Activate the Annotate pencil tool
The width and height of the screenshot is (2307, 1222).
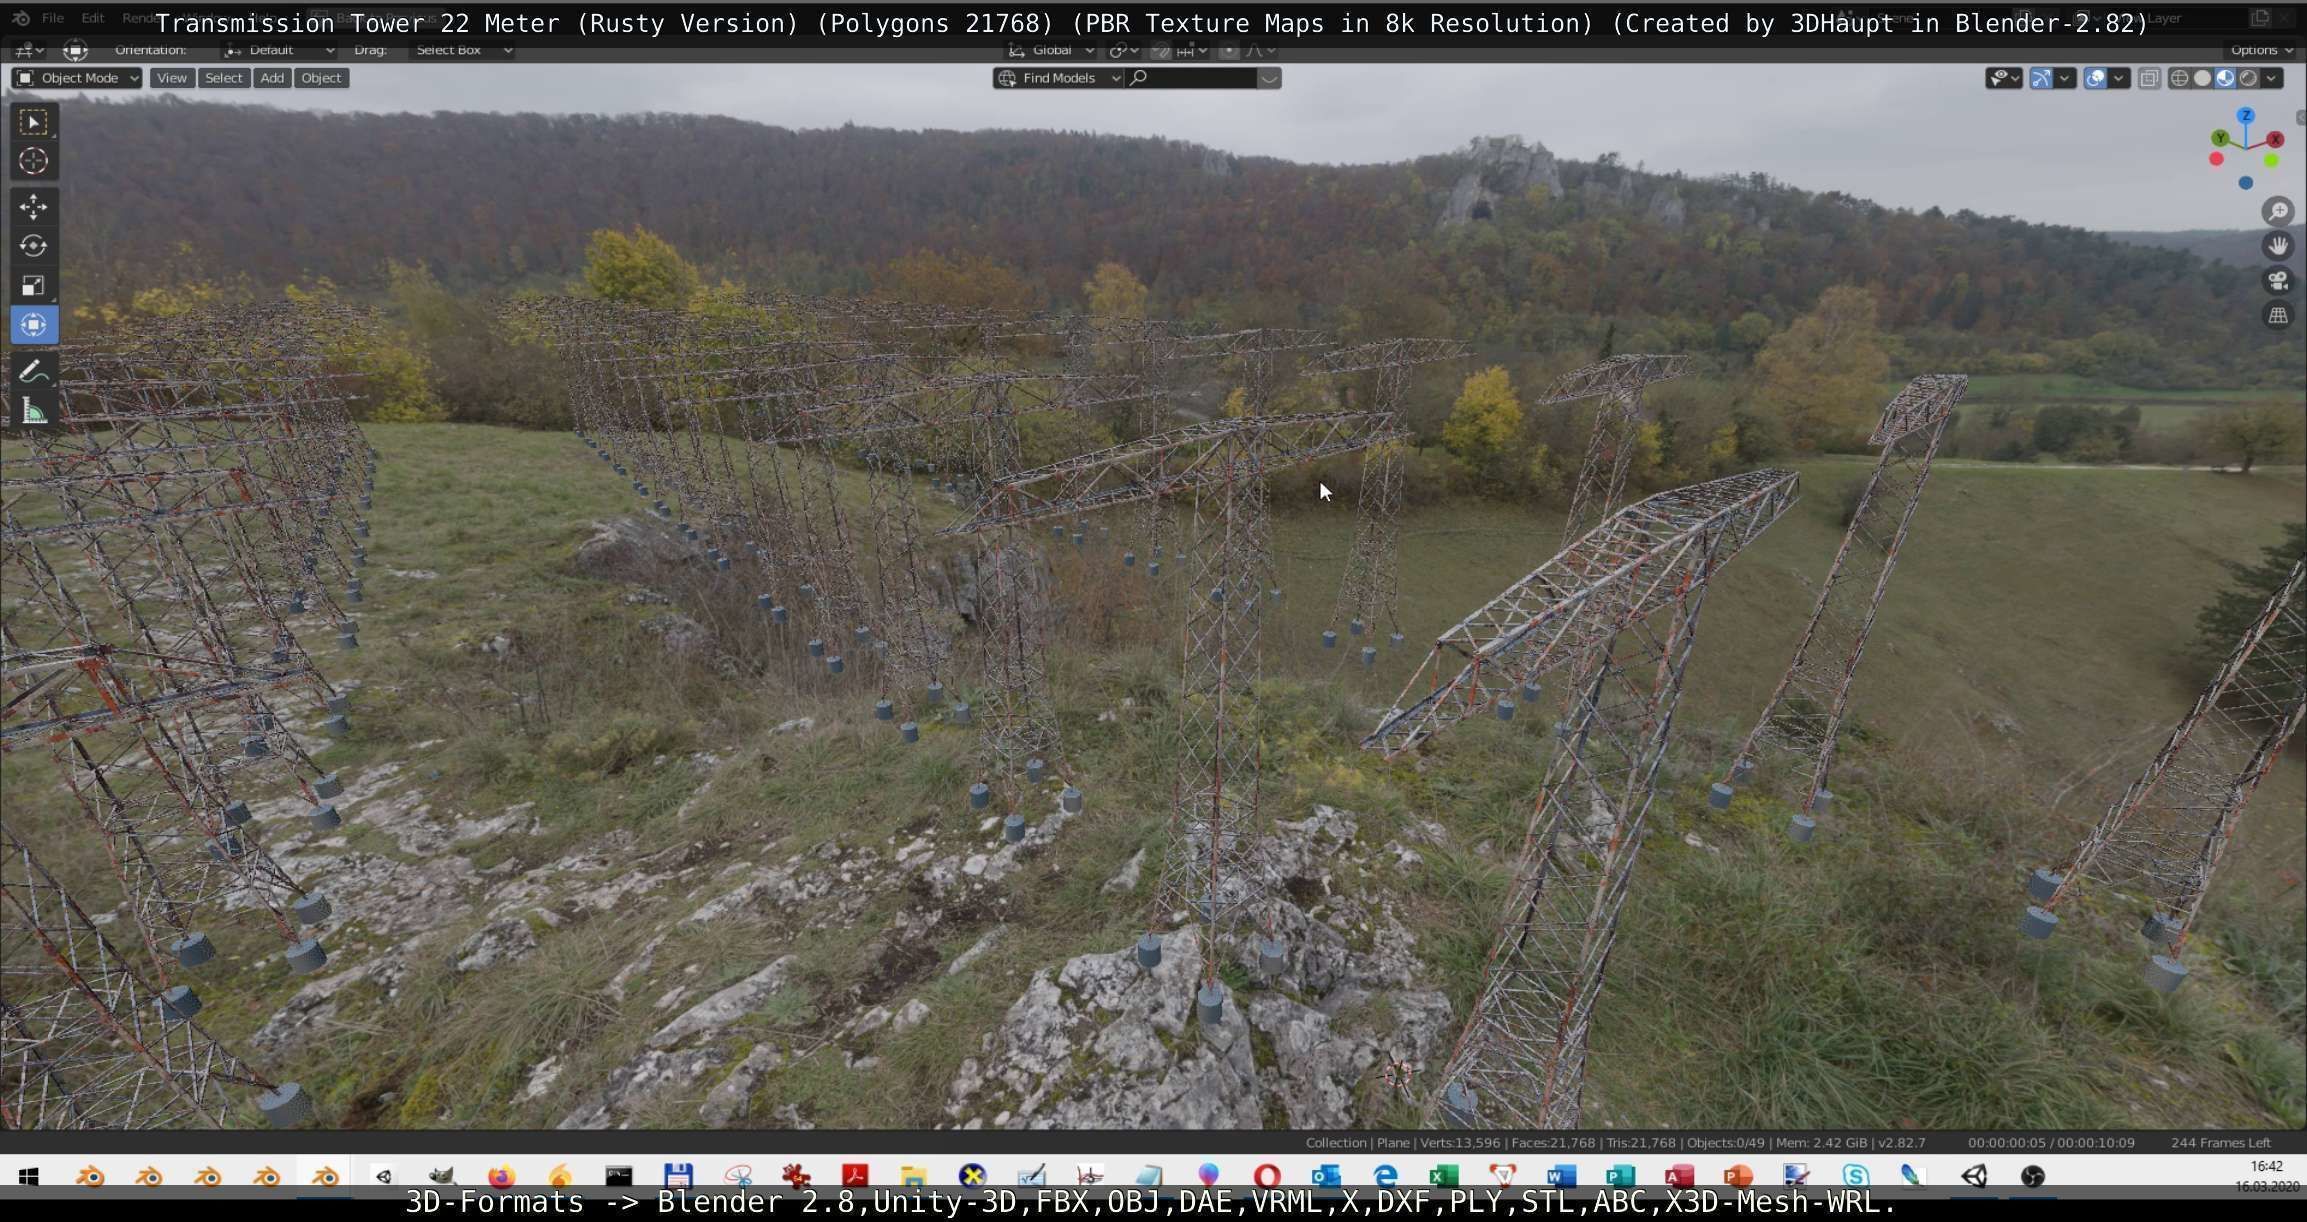point(33,371)
